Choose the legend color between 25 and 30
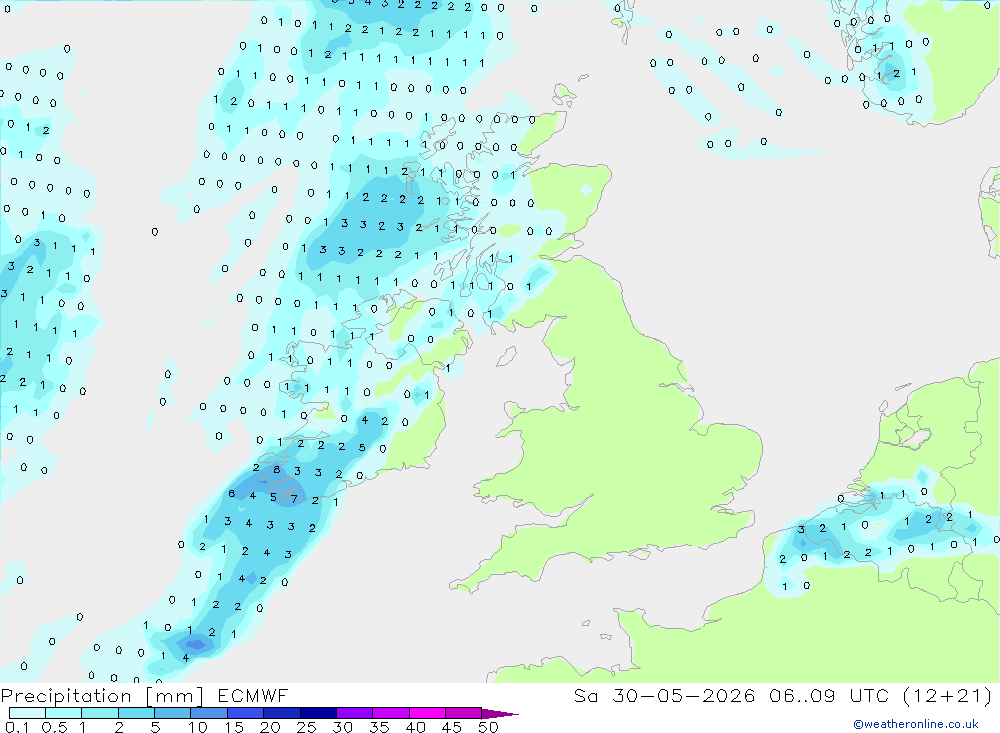Image resolution: width=1000 pixels, height=733 pixels. tap(318, 713)
